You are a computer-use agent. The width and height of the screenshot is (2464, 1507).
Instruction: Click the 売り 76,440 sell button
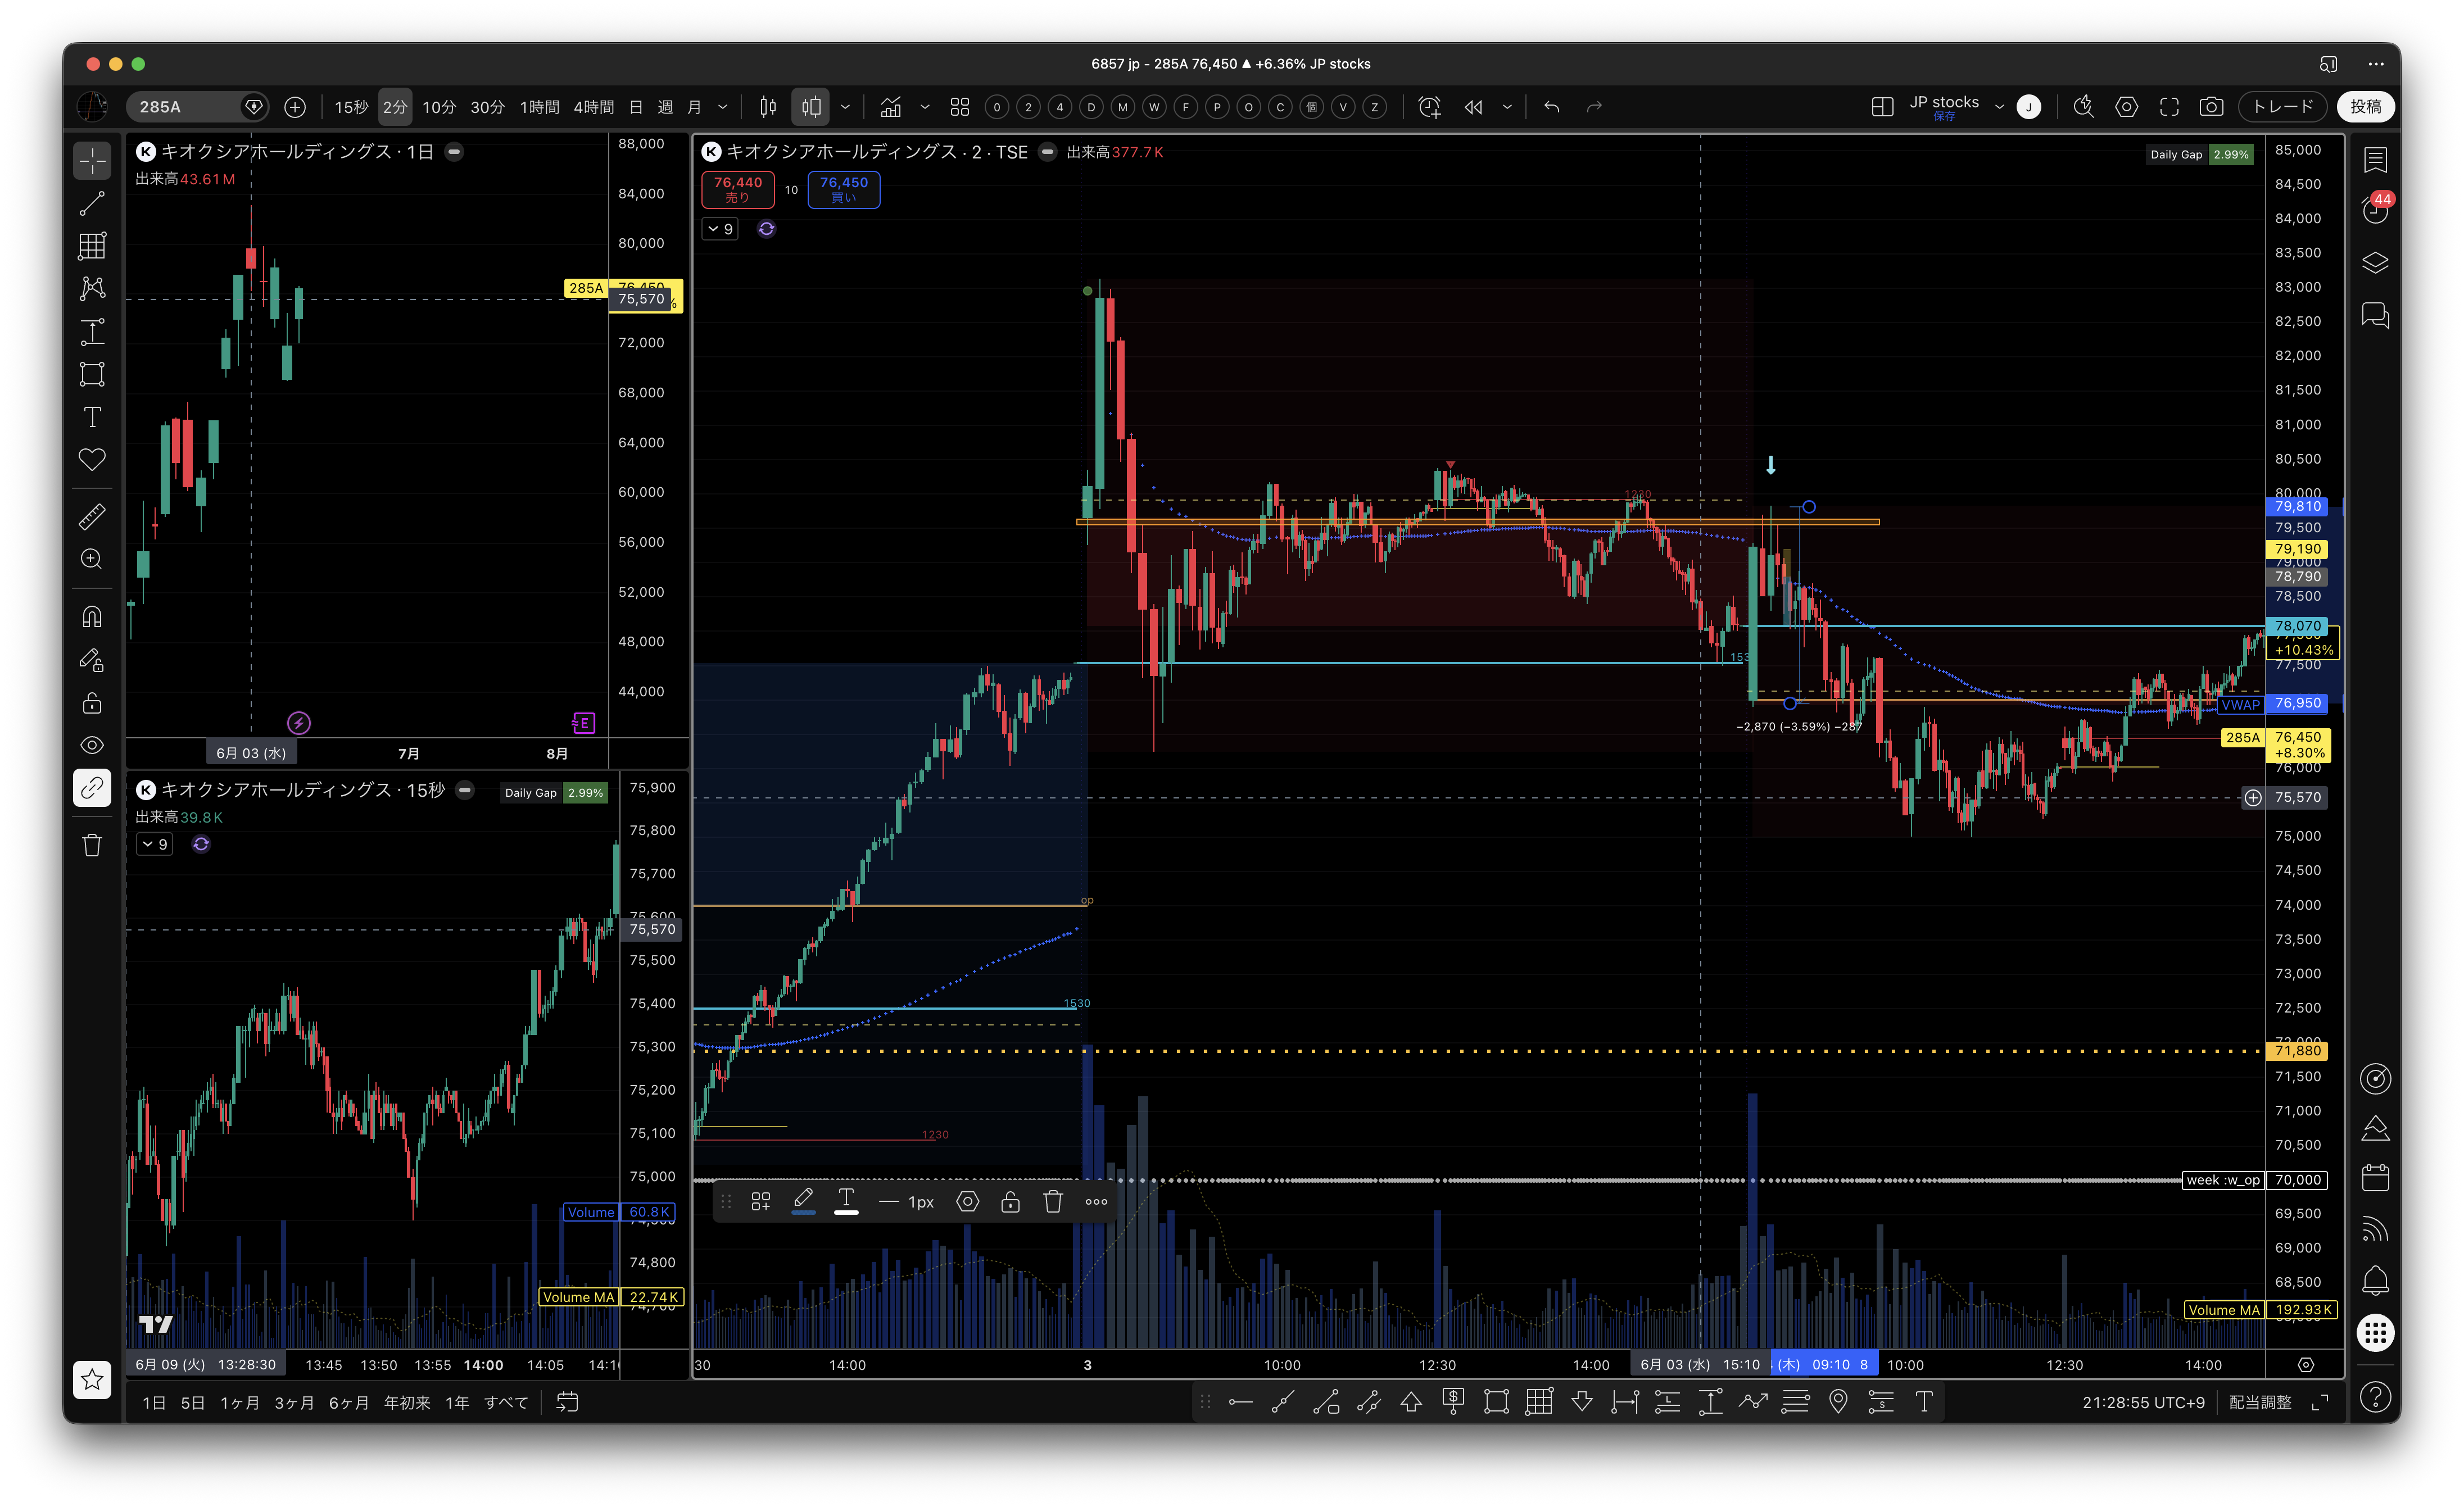(737, 189)
